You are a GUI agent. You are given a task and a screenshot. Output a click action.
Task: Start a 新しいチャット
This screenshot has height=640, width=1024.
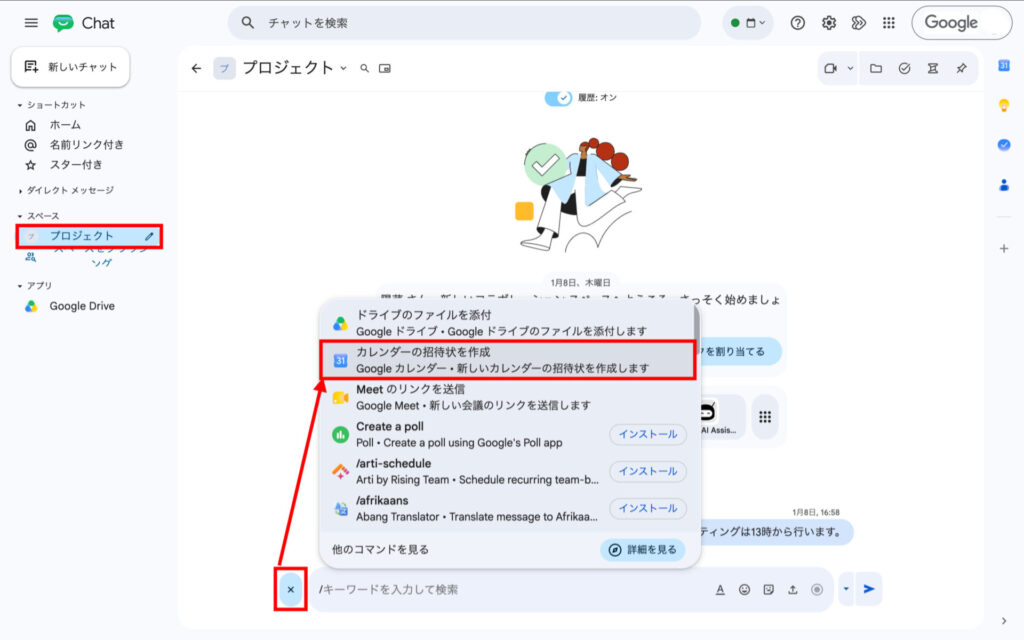[x=71, y=67]
